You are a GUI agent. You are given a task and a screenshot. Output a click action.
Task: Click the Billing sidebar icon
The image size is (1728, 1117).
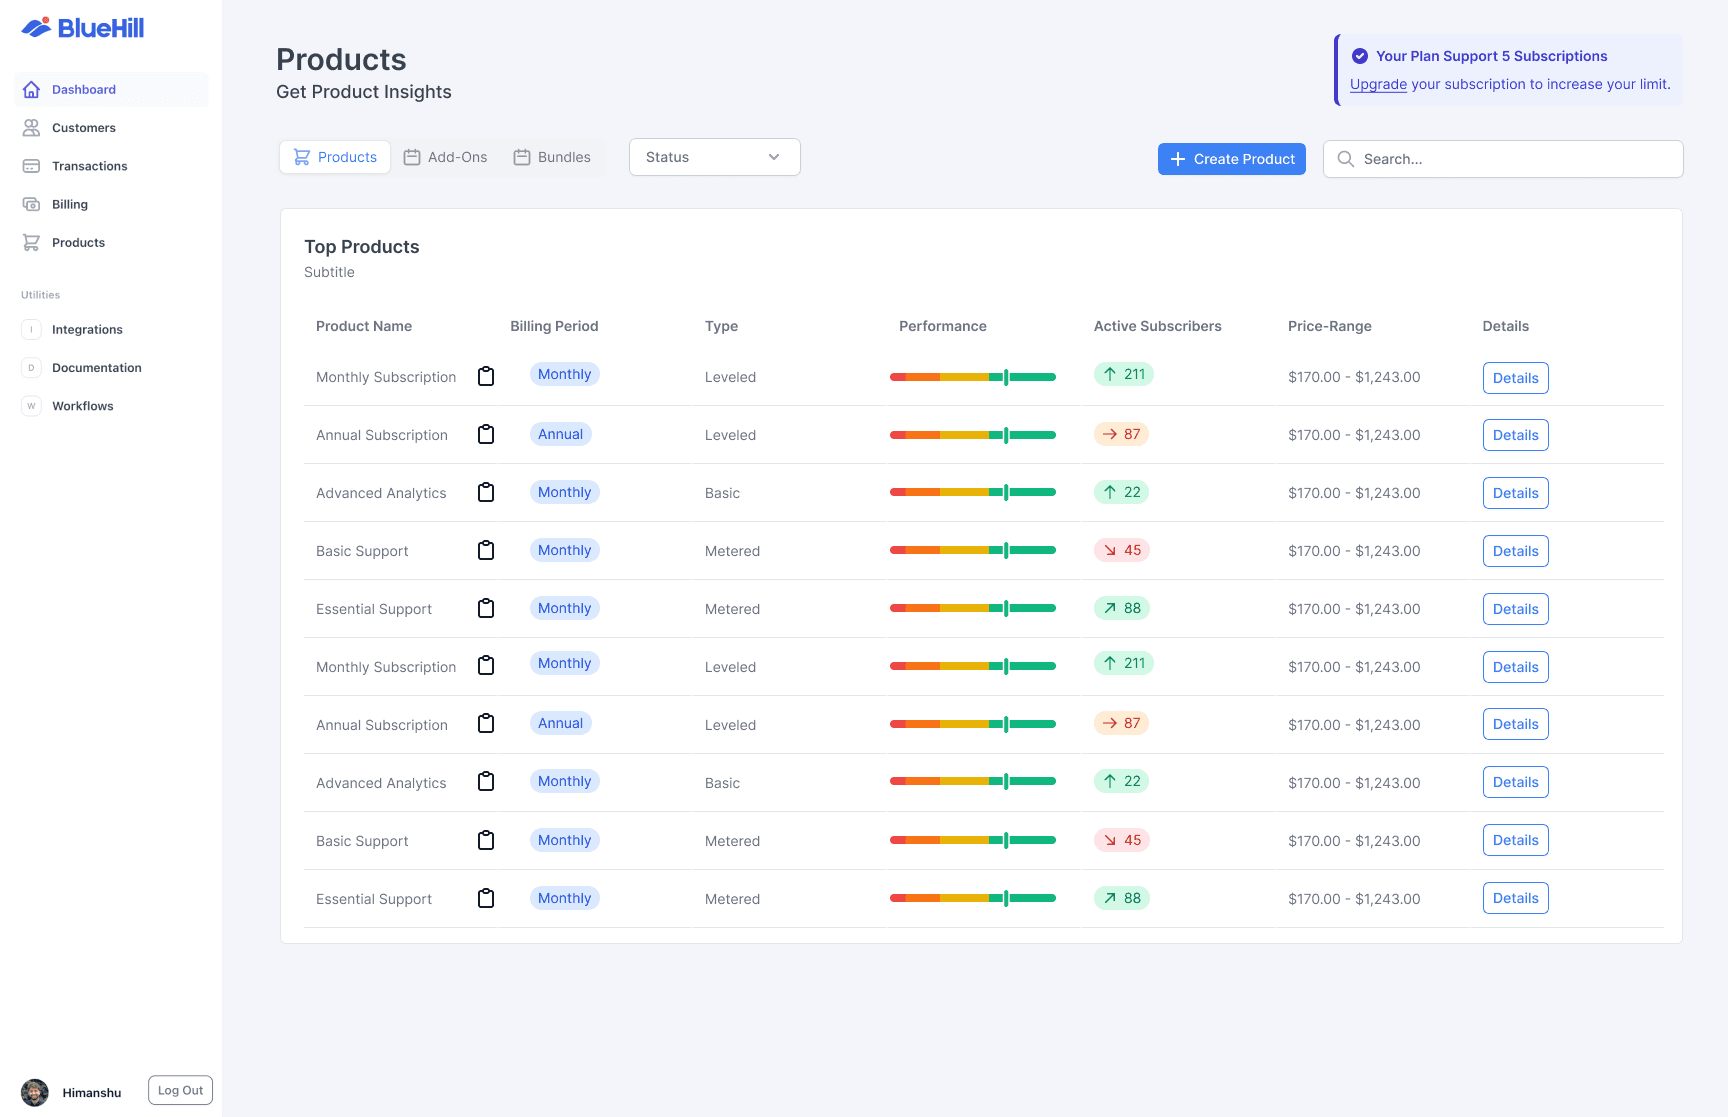click(x=31, y=204)
